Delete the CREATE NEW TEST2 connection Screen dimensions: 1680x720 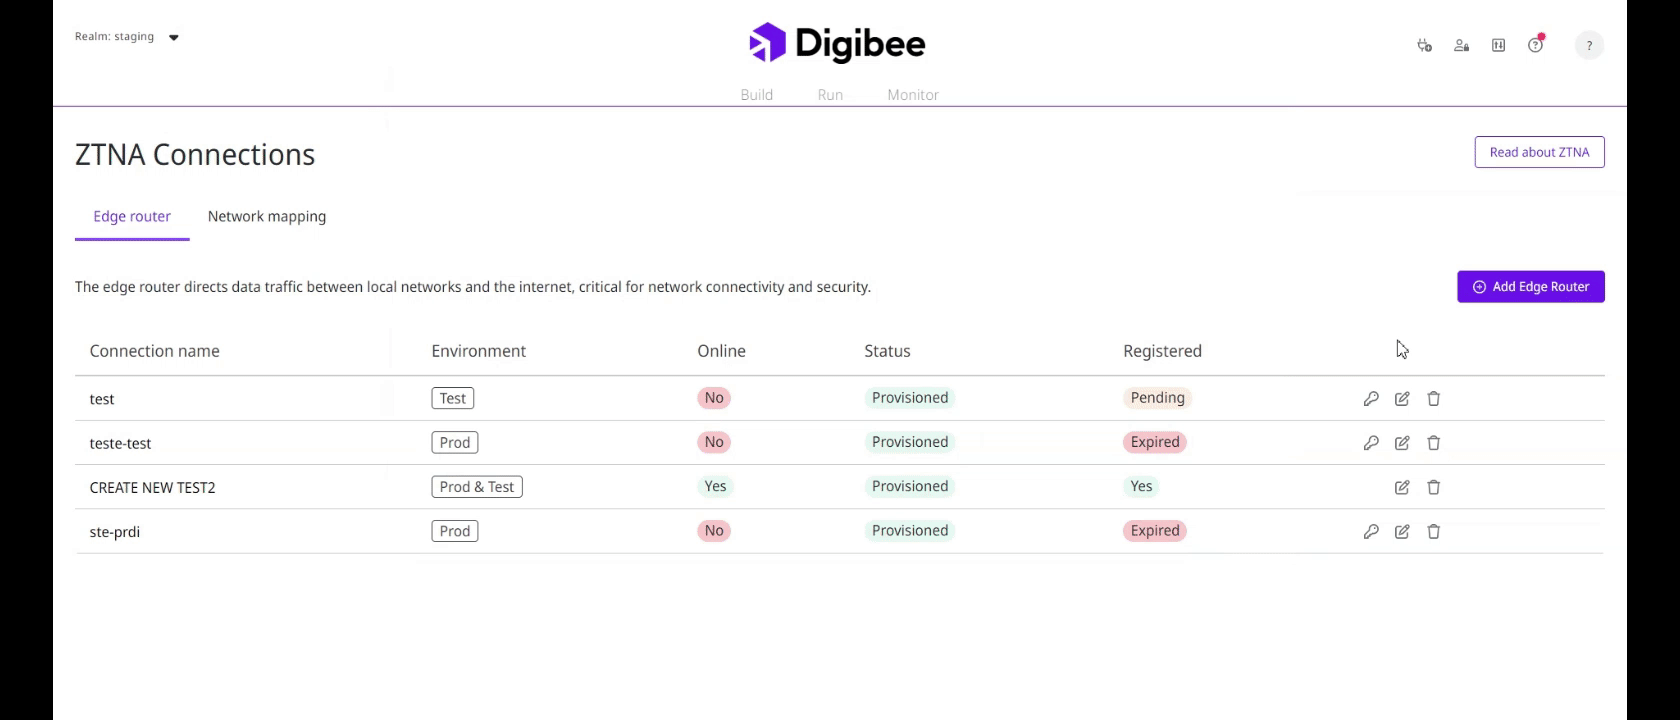pos(1433,487)
